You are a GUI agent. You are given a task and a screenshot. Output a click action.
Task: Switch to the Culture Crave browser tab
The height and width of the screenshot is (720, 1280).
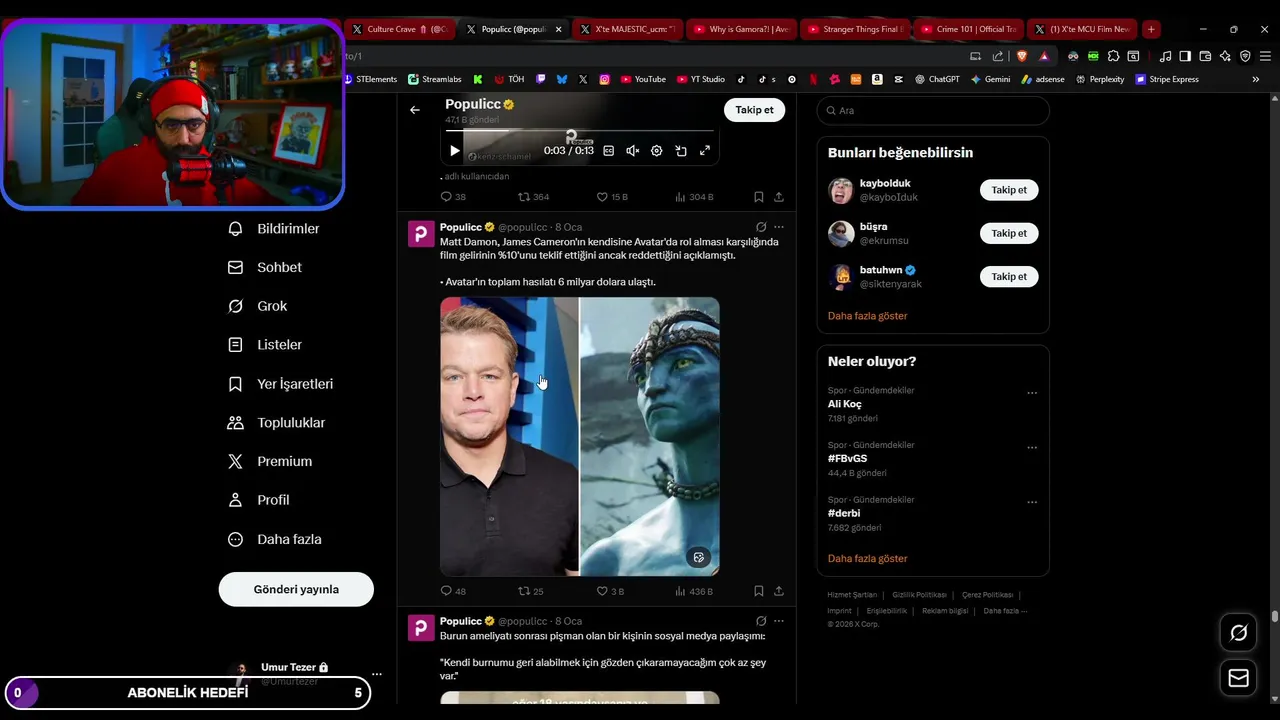pyautogui.click(x=400, y=29)
